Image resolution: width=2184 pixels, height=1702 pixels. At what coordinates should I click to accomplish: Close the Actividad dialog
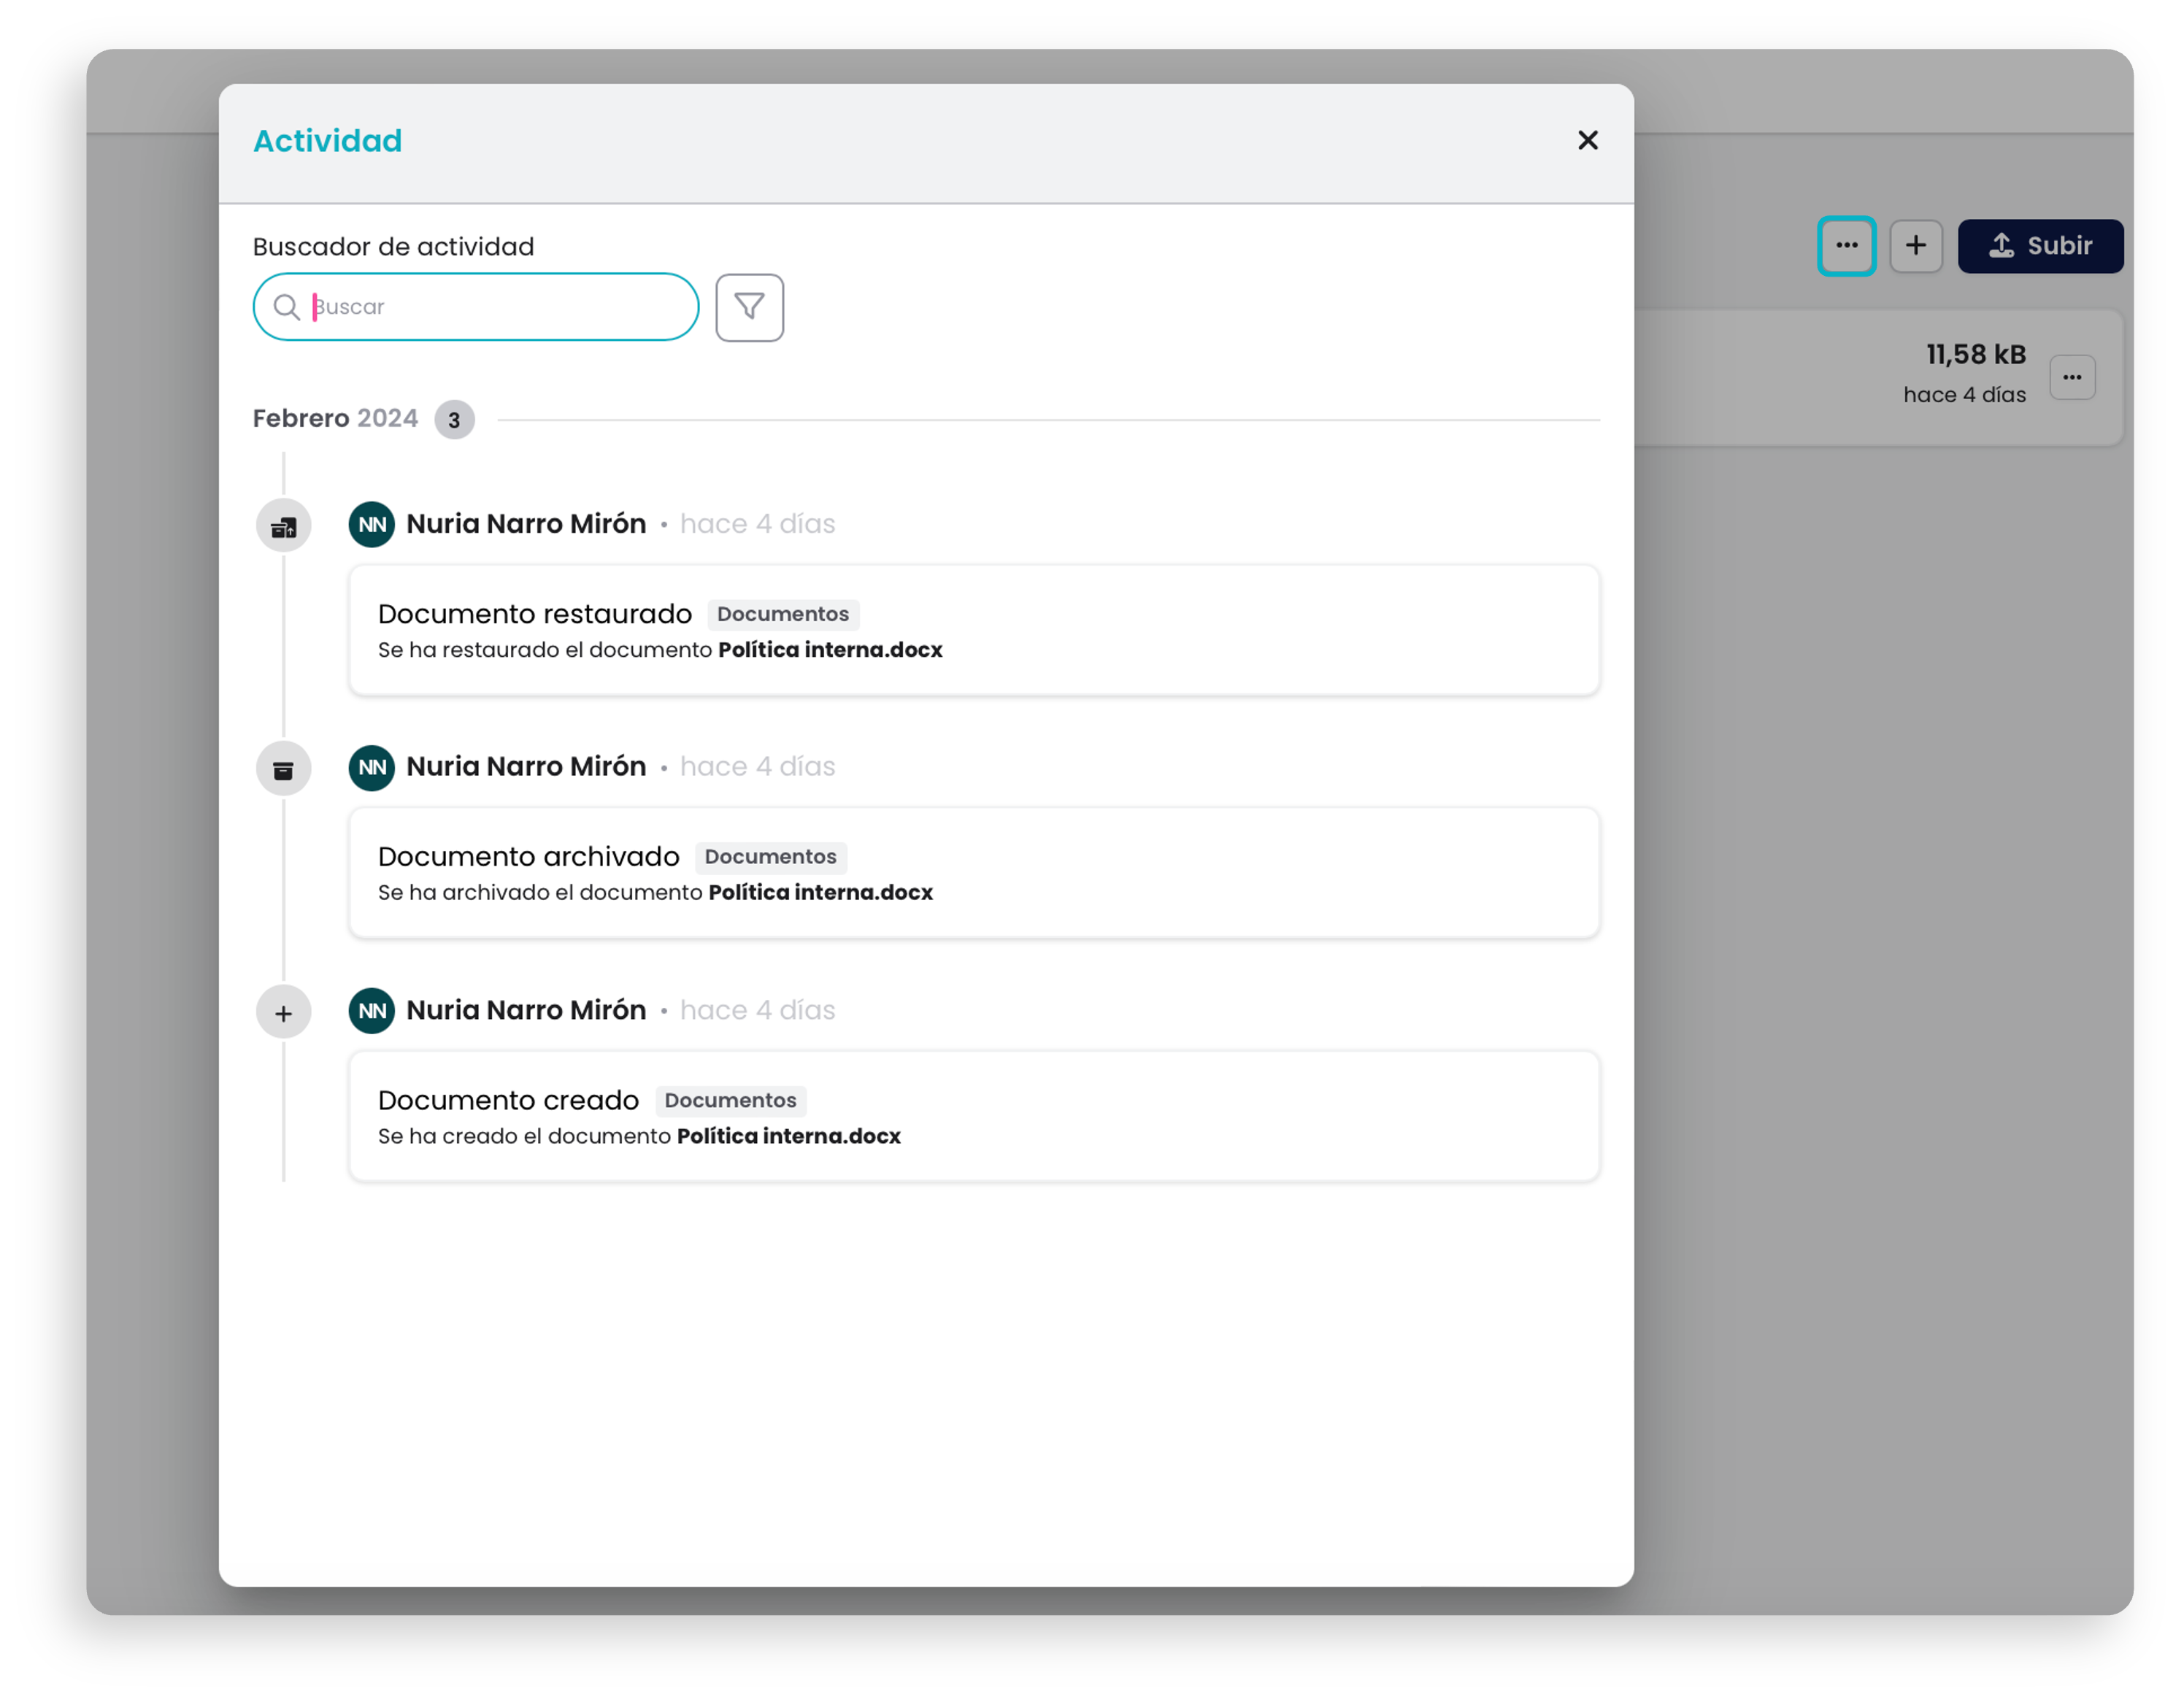tap(1587, 140)
